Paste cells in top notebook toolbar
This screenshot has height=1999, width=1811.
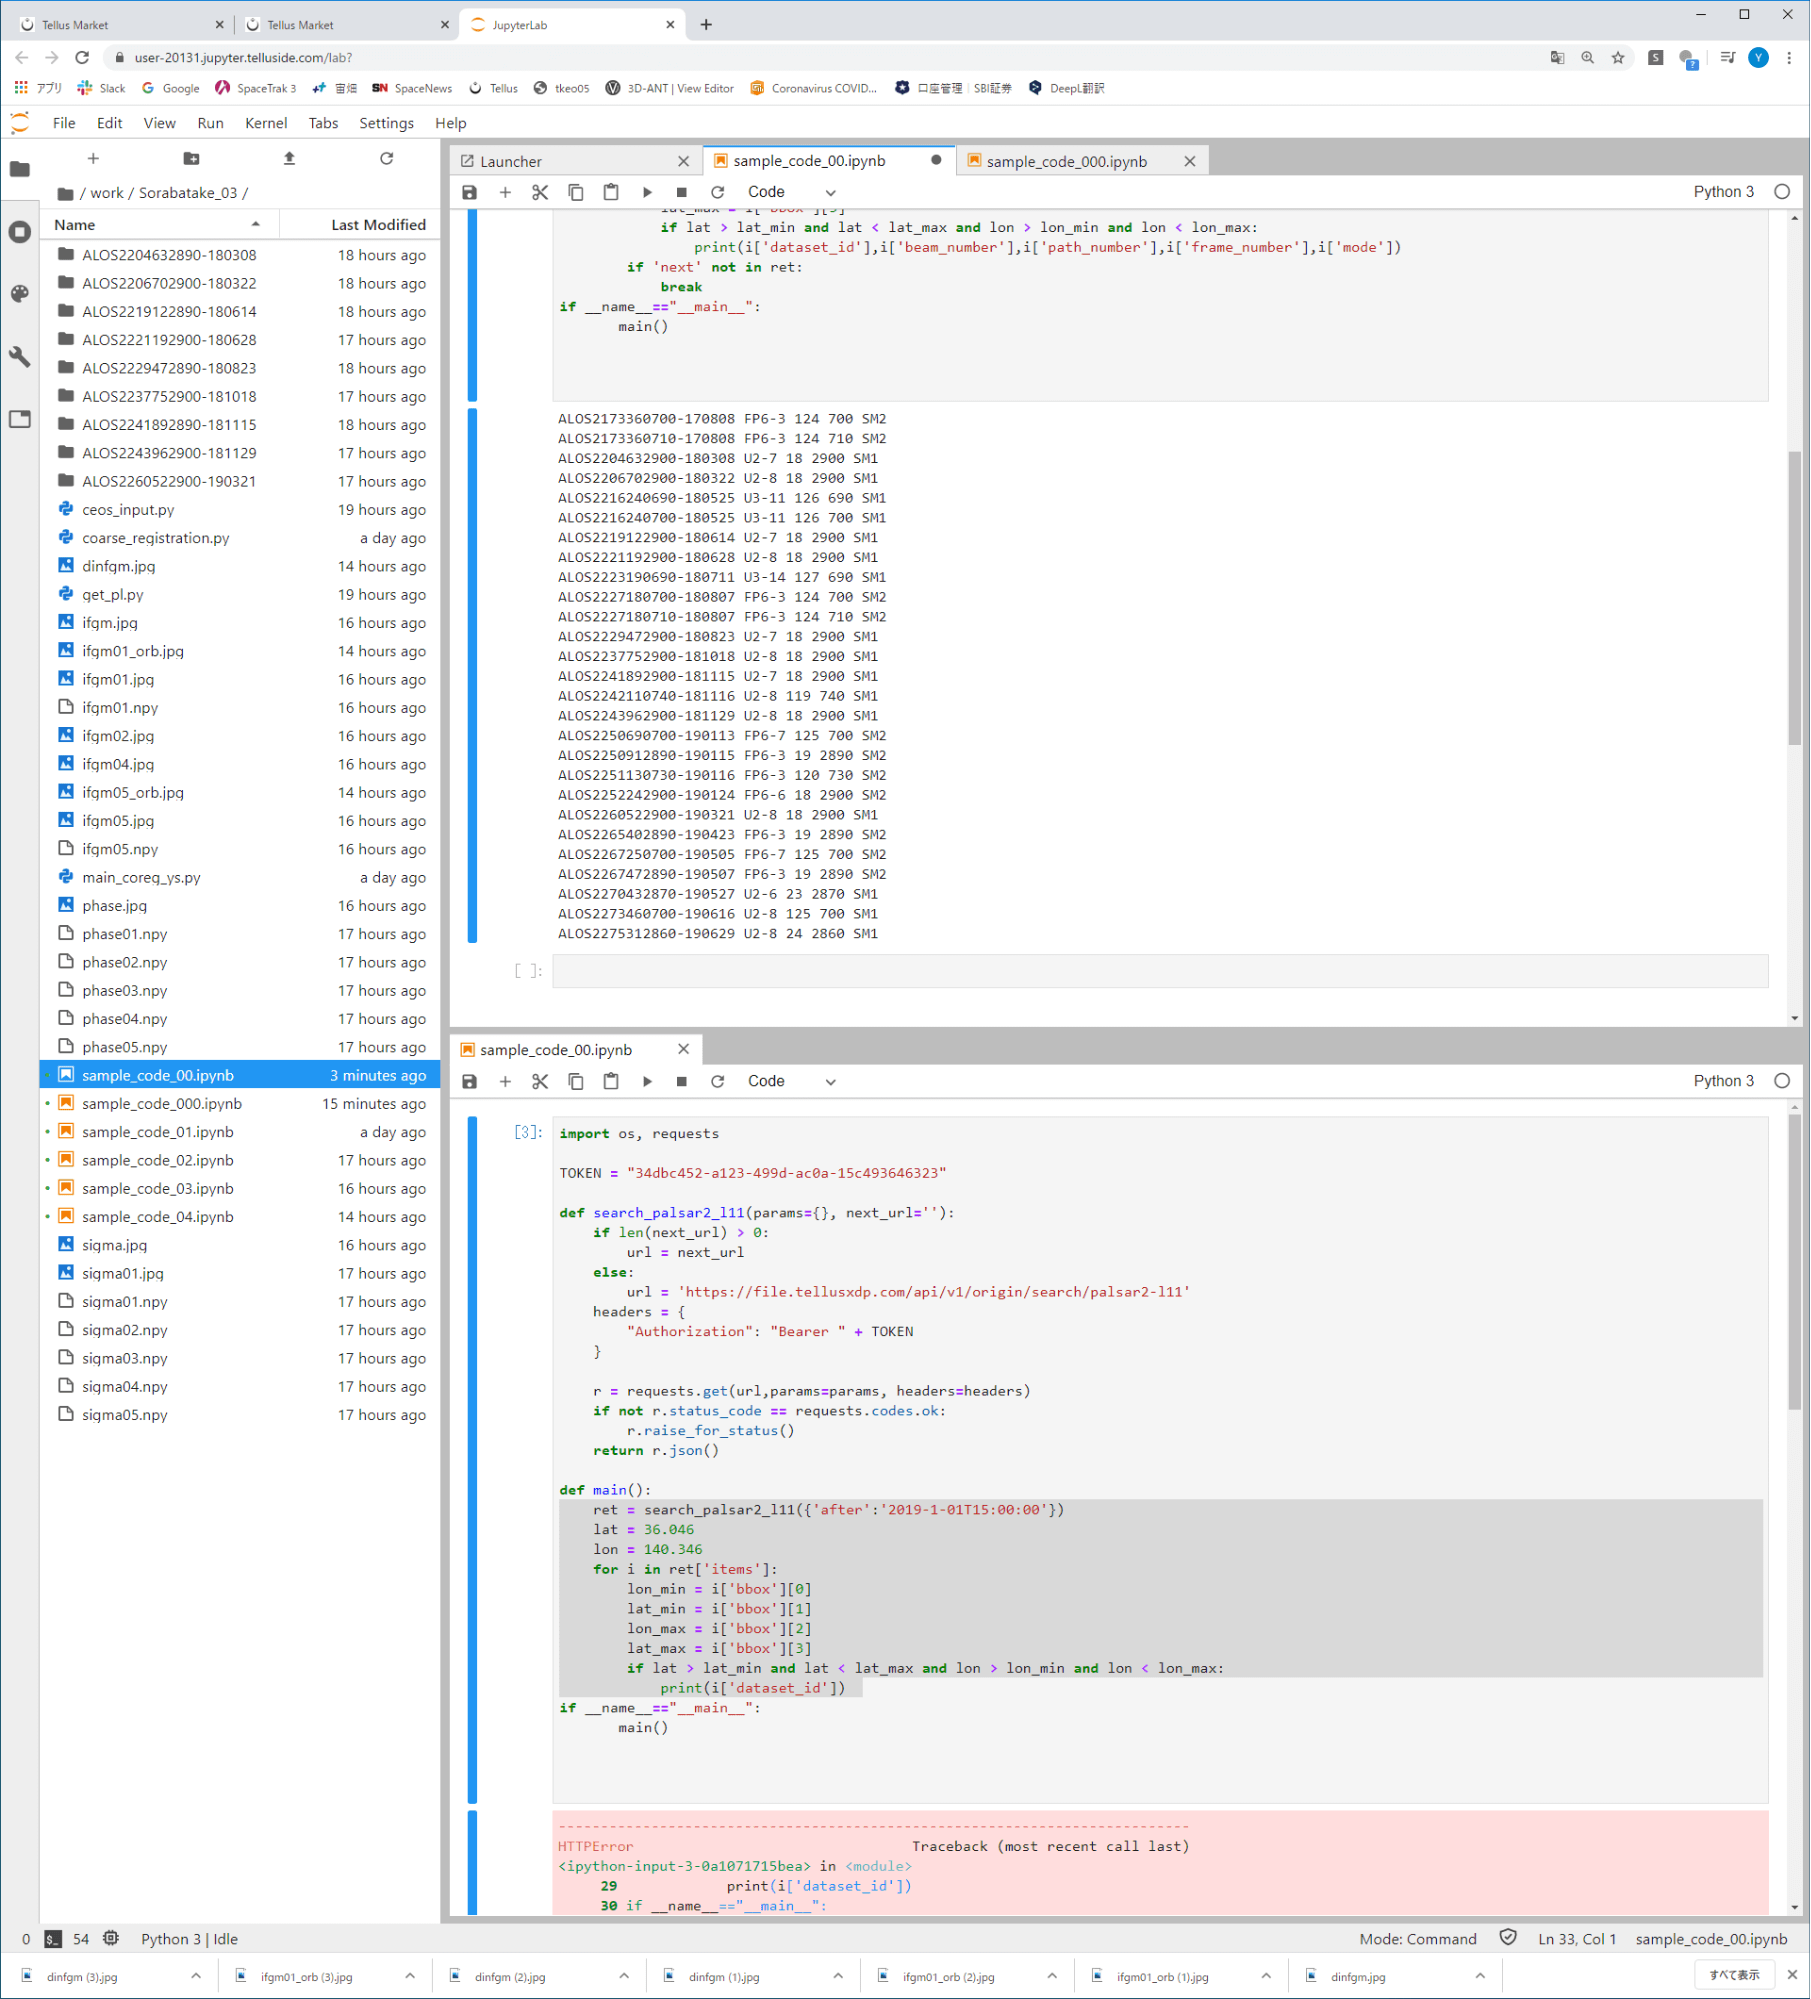(611, 192)
